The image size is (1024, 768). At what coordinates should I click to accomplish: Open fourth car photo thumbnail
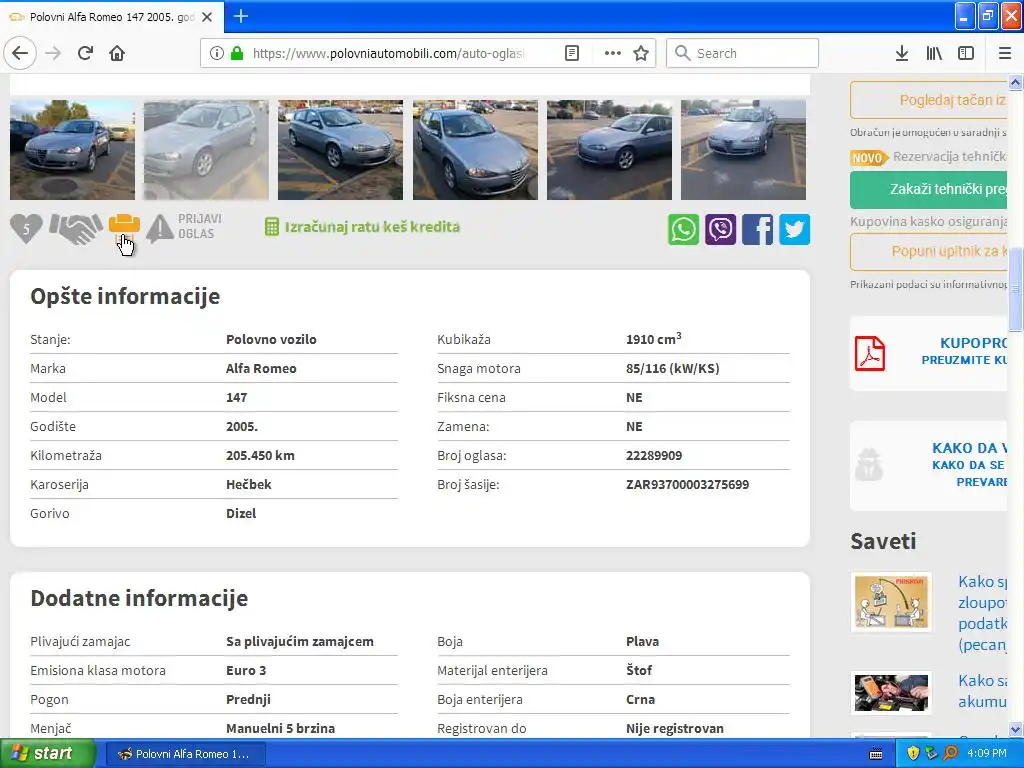pos(475,150)
